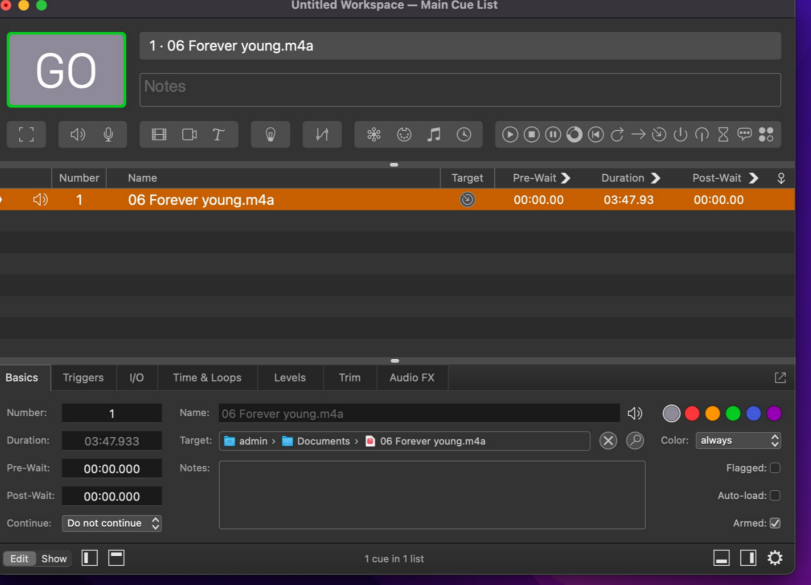Select the purple color swatch
Image resolution: width=811 pixels, height=585 pixels.
[774, 413]
